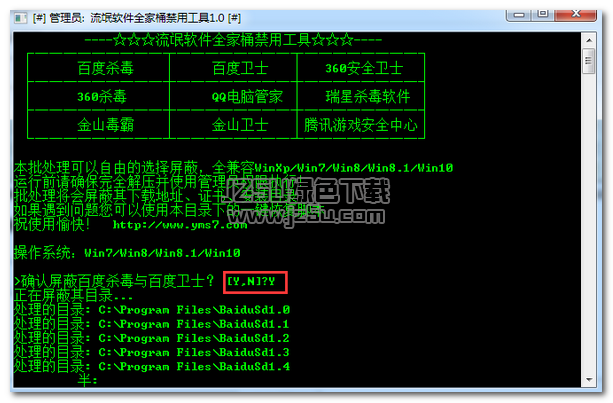Screen dimensions: 613x403
Task: Click the 金山毒霸 table cell
Action: 99,124
